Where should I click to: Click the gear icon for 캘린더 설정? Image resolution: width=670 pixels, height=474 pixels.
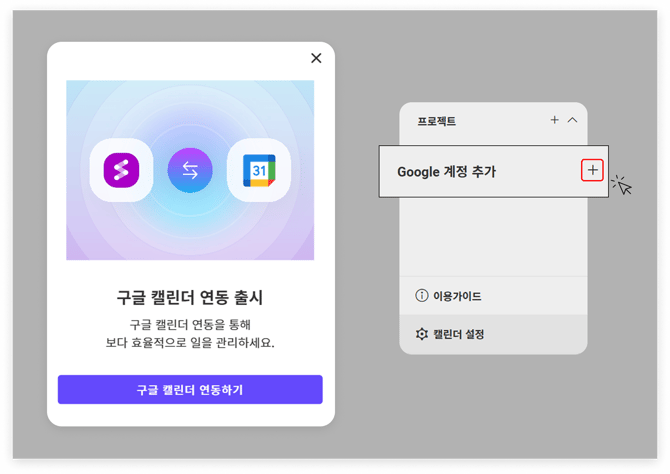[x=421, y=334]
